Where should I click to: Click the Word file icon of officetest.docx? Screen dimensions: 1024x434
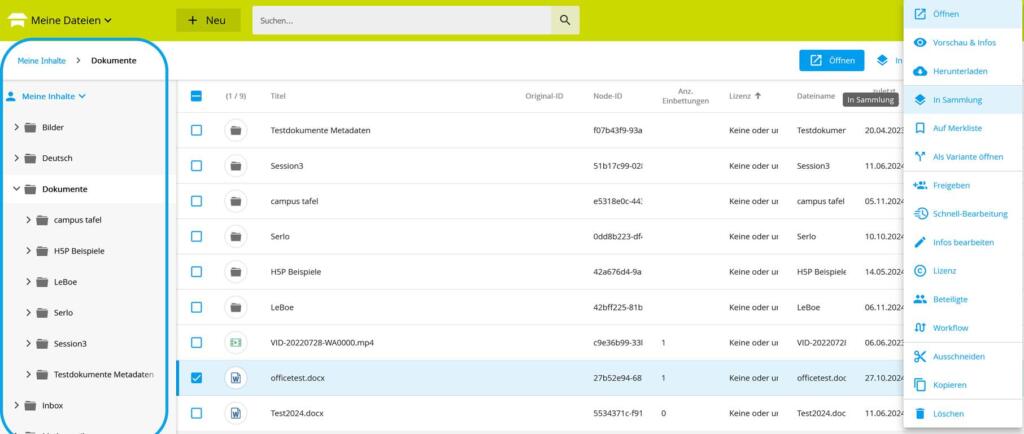point(236,378)
